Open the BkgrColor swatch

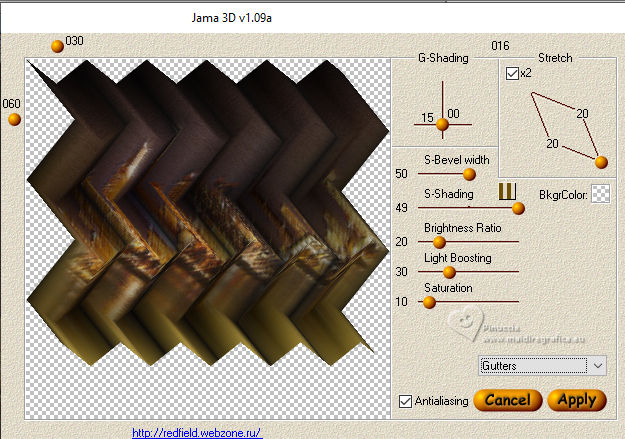[x=600, y=194]
